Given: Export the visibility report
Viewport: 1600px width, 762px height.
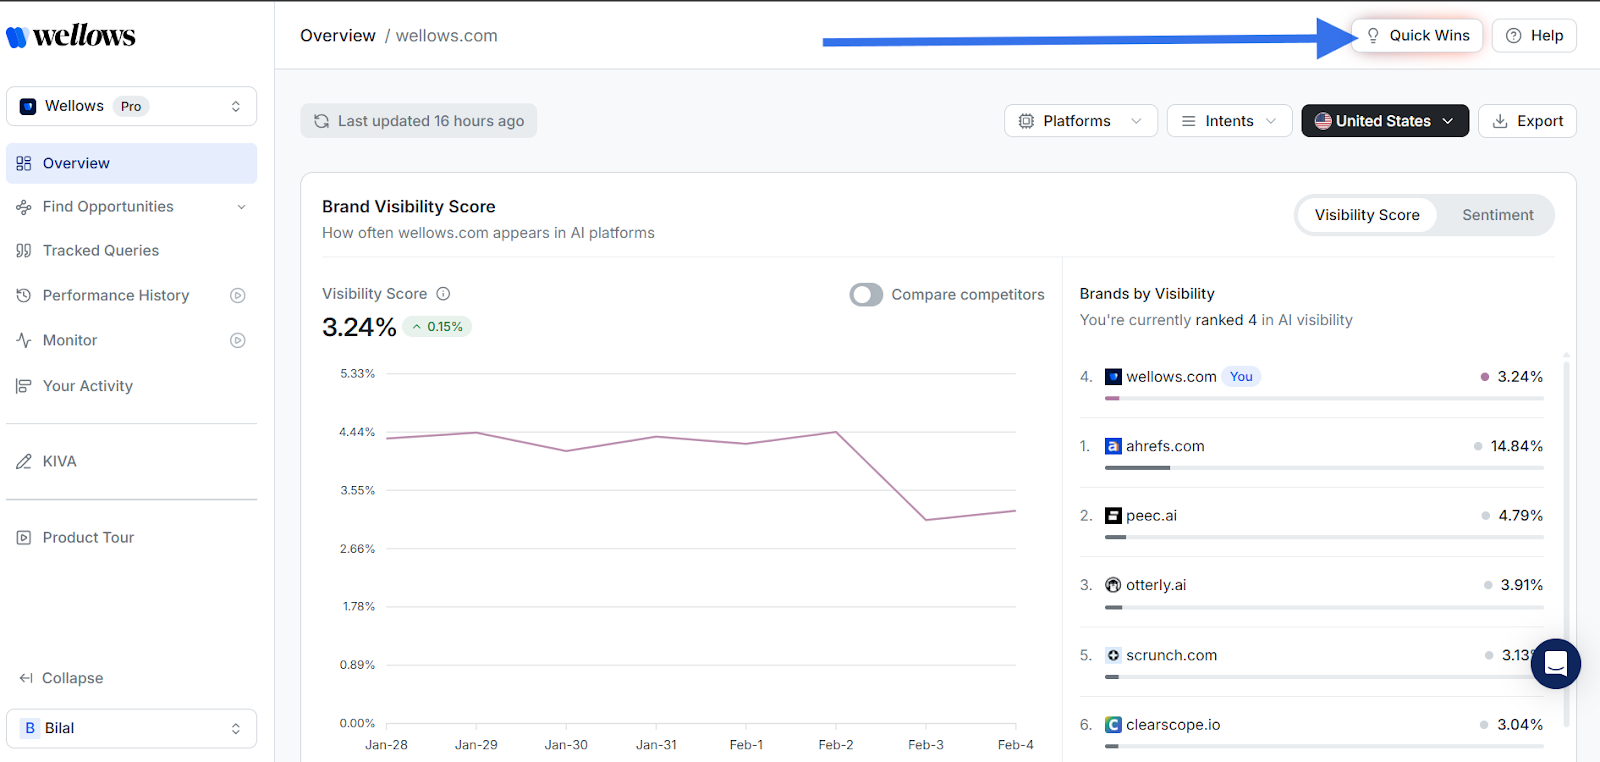Looking at the screenshot, I should 1527,121.
